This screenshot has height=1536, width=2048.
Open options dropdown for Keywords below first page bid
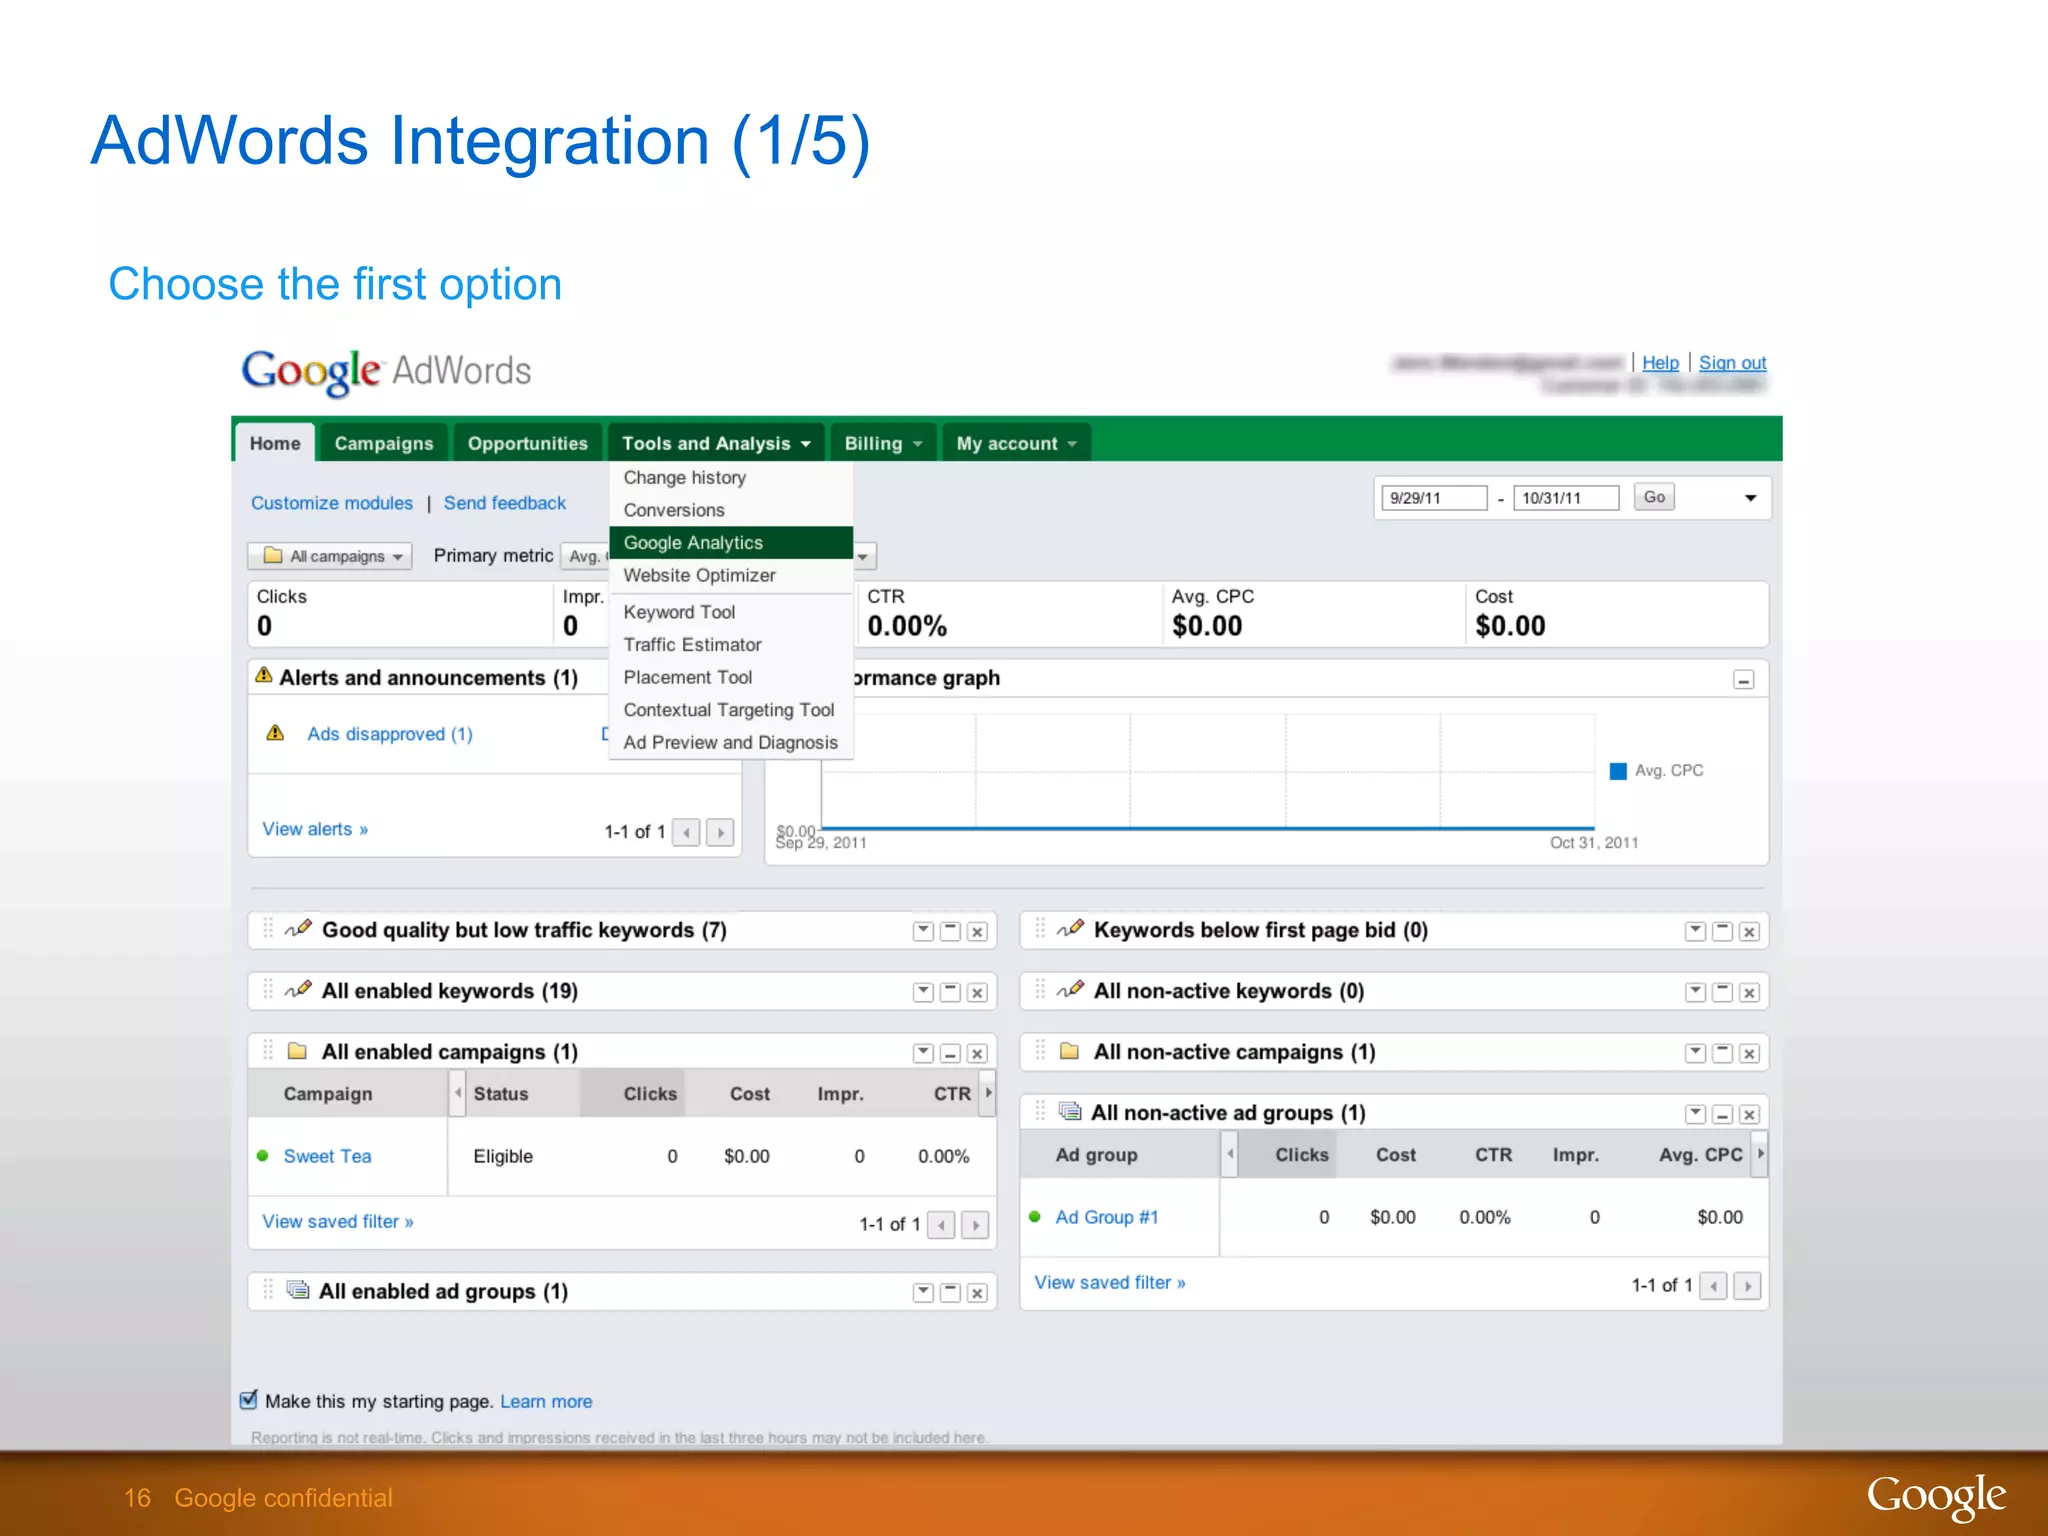click(x=1695, y=931)
